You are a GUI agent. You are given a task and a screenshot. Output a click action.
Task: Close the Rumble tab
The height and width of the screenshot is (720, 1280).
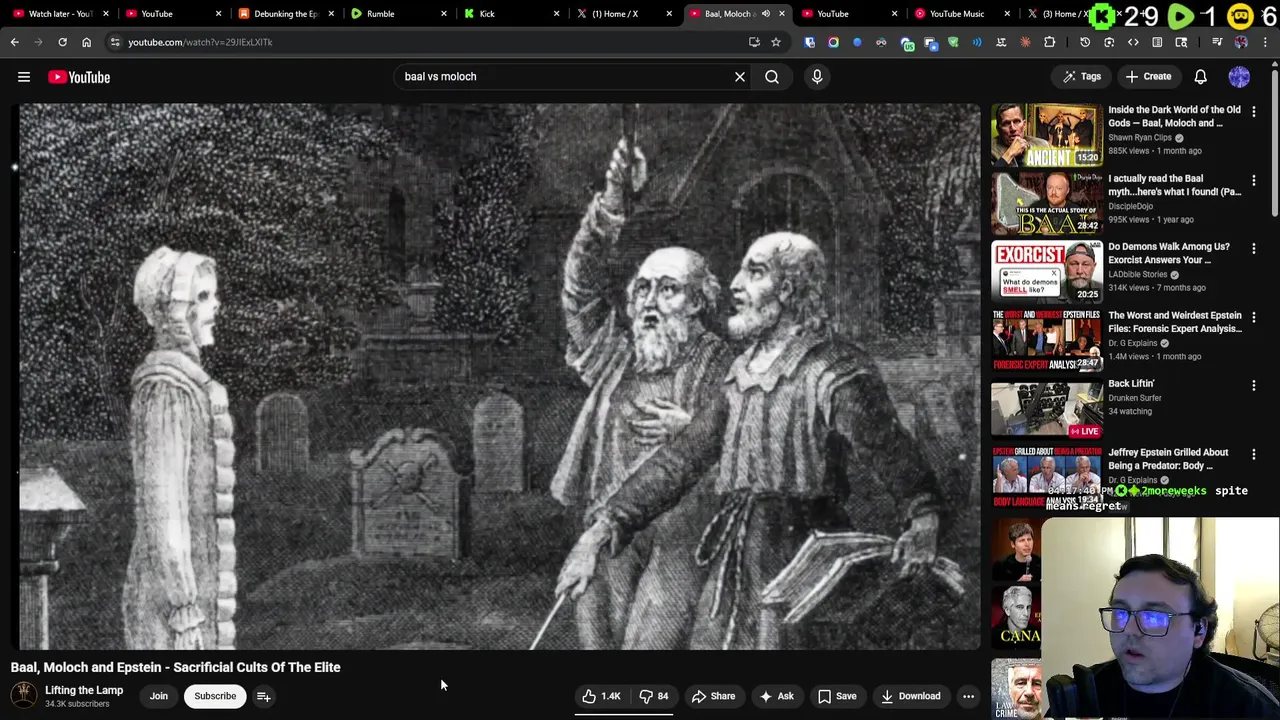[x=443, y=14]
